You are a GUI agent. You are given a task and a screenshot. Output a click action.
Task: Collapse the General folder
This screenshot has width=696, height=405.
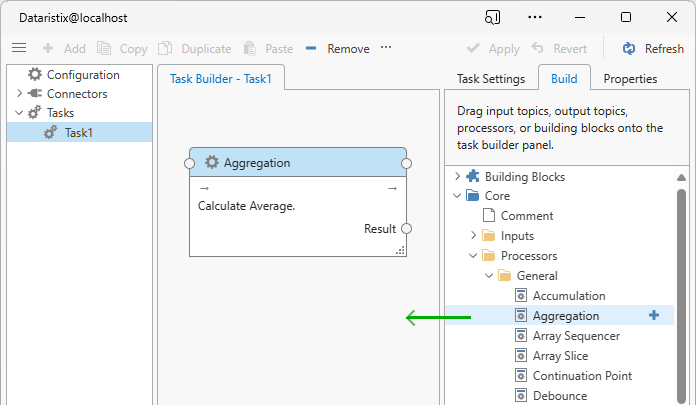[x=490, y=276]
